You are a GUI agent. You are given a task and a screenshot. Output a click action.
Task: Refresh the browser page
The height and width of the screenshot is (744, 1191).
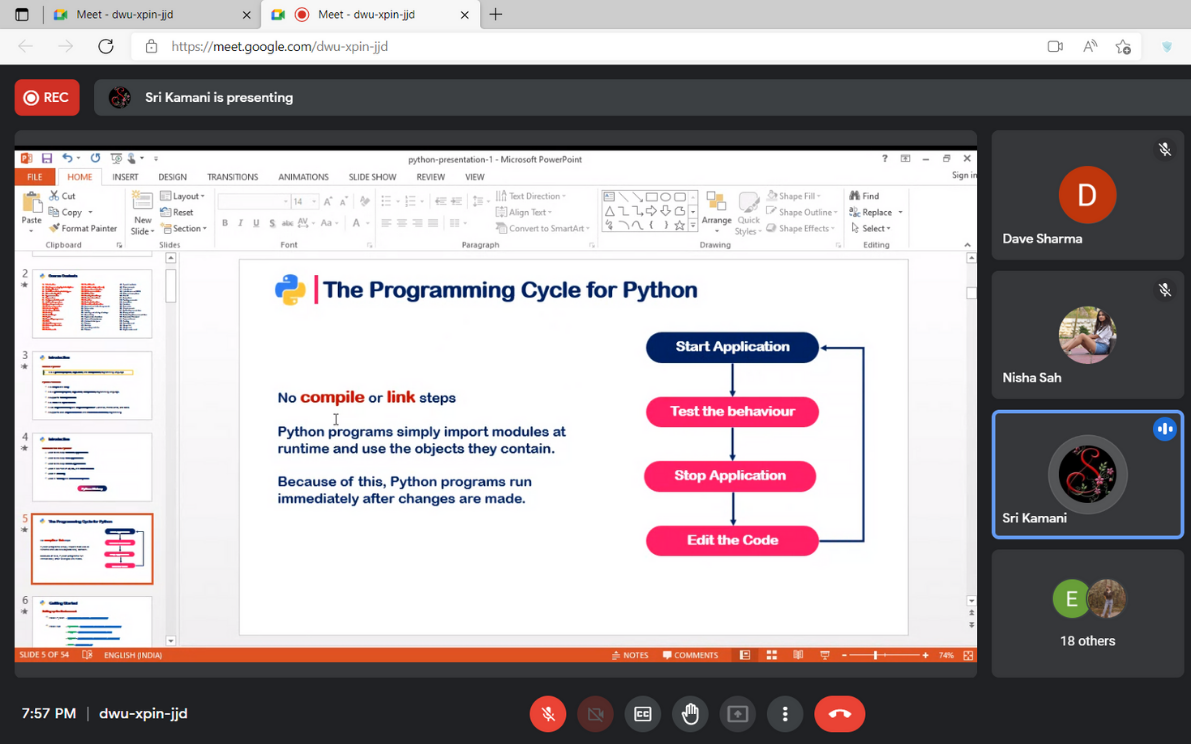pos(105,46)
